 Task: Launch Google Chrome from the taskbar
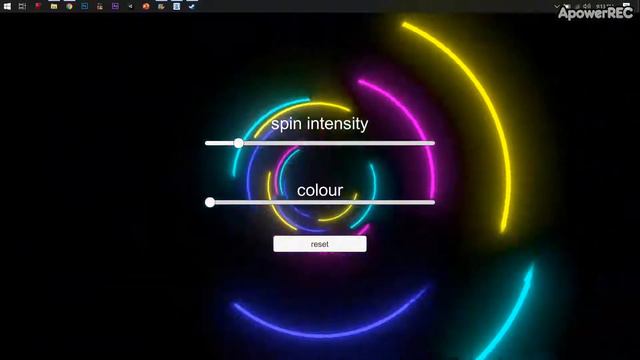[x=69, y=6]
